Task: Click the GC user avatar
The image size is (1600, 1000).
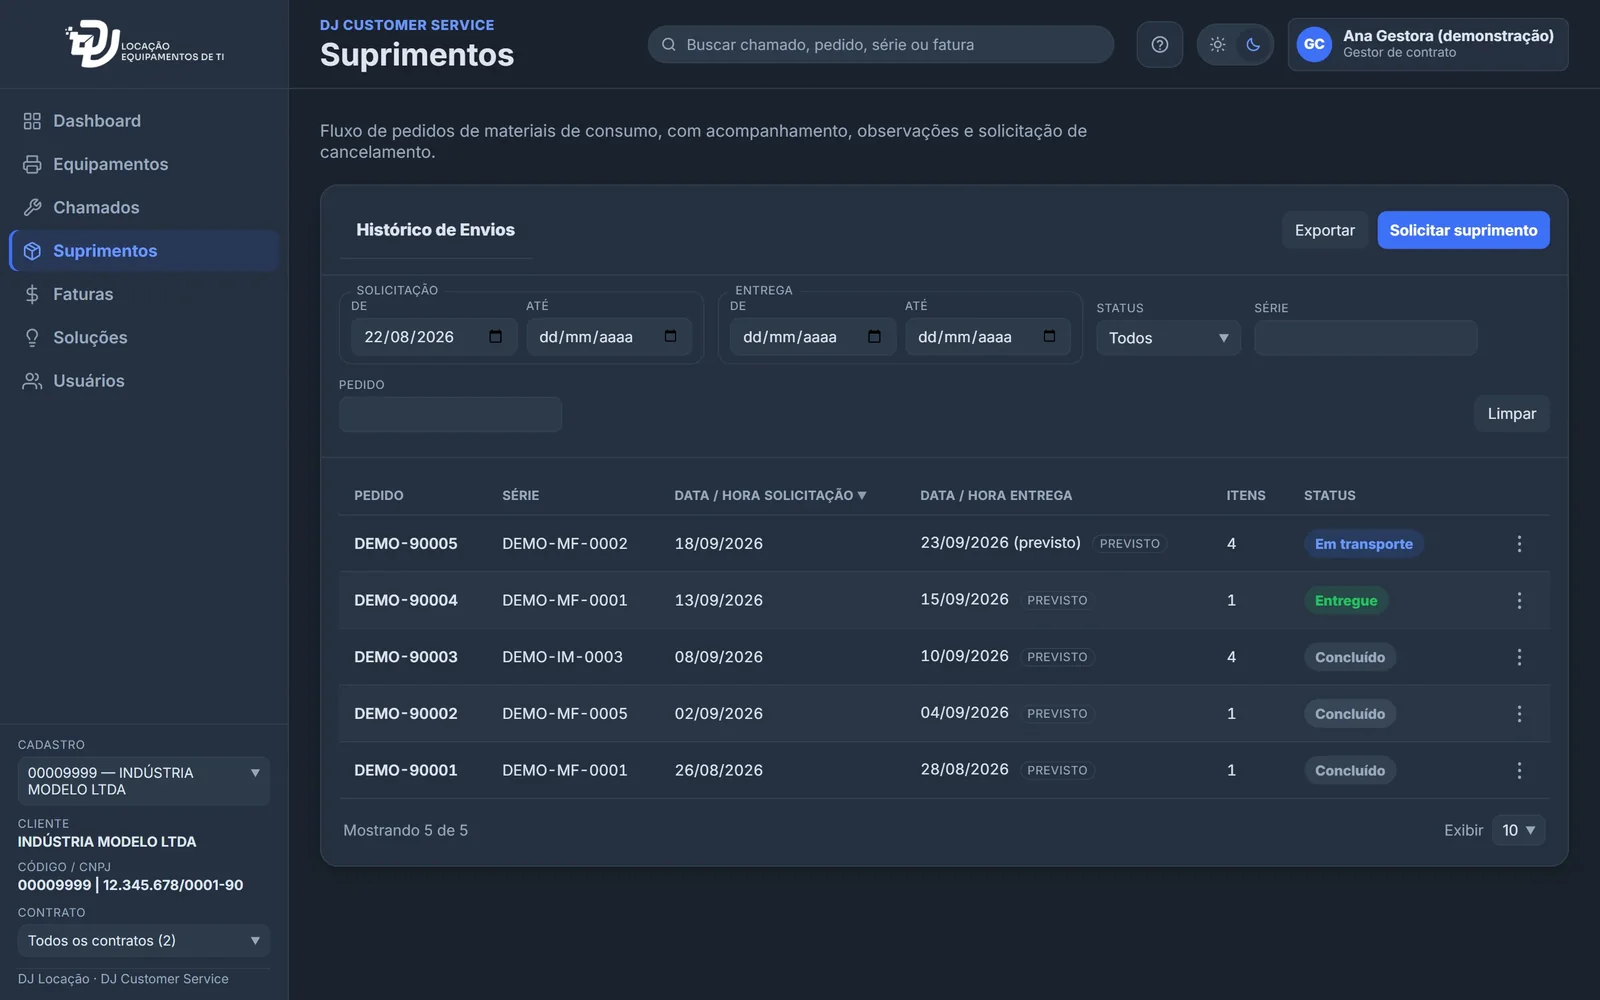Action: 1314,44
